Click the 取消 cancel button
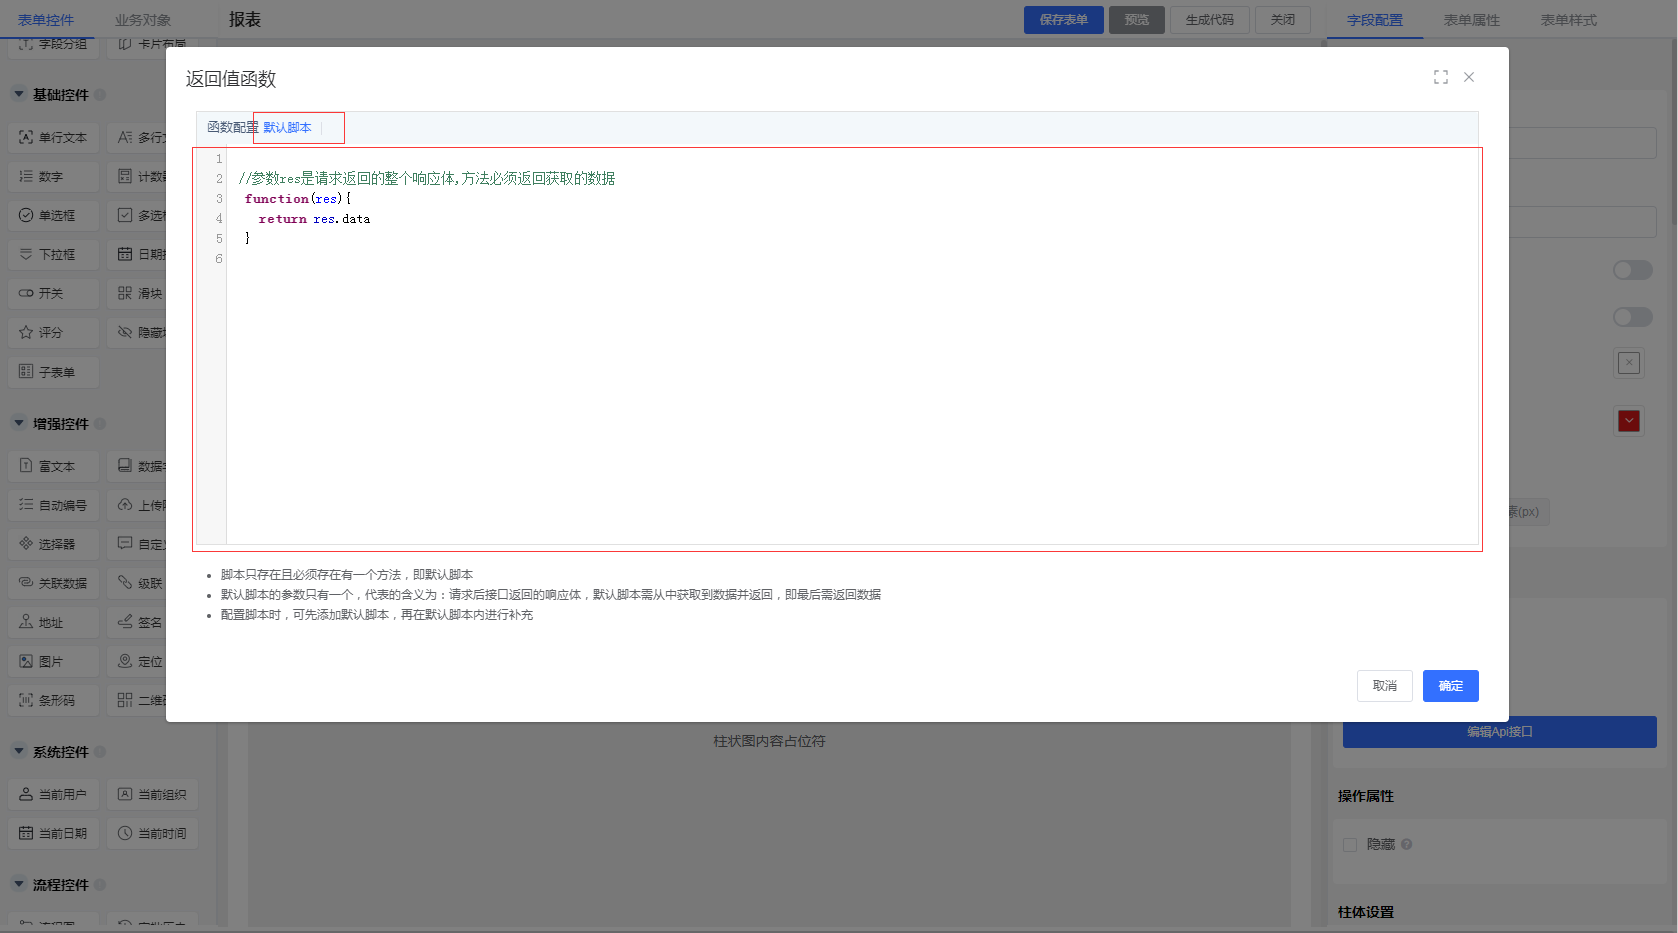 (1384, 686)
